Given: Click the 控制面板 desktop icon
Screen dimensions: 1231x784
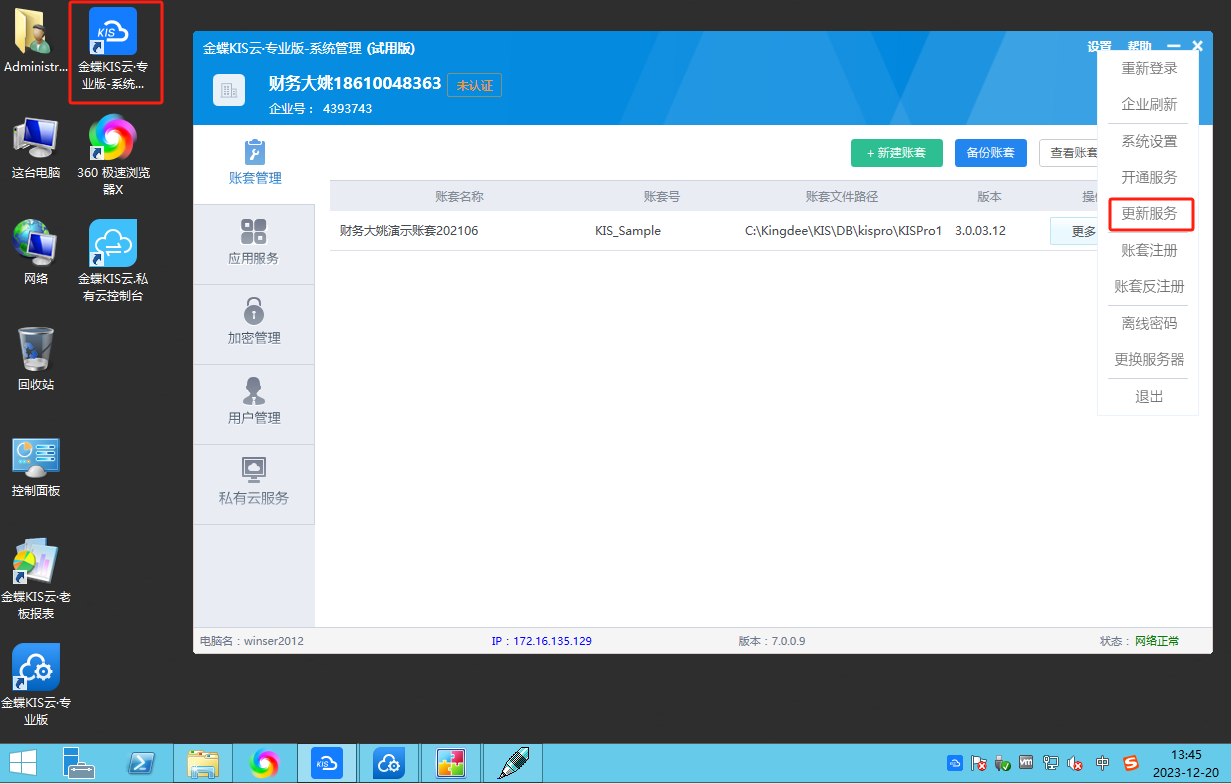Looking at the screenshot, I should (35, 466).
